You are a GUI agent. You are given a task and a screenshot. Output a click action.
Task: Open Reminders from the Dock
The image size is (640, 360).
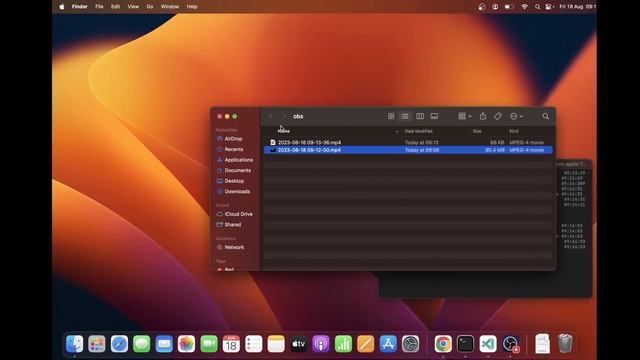click(254, 344)
